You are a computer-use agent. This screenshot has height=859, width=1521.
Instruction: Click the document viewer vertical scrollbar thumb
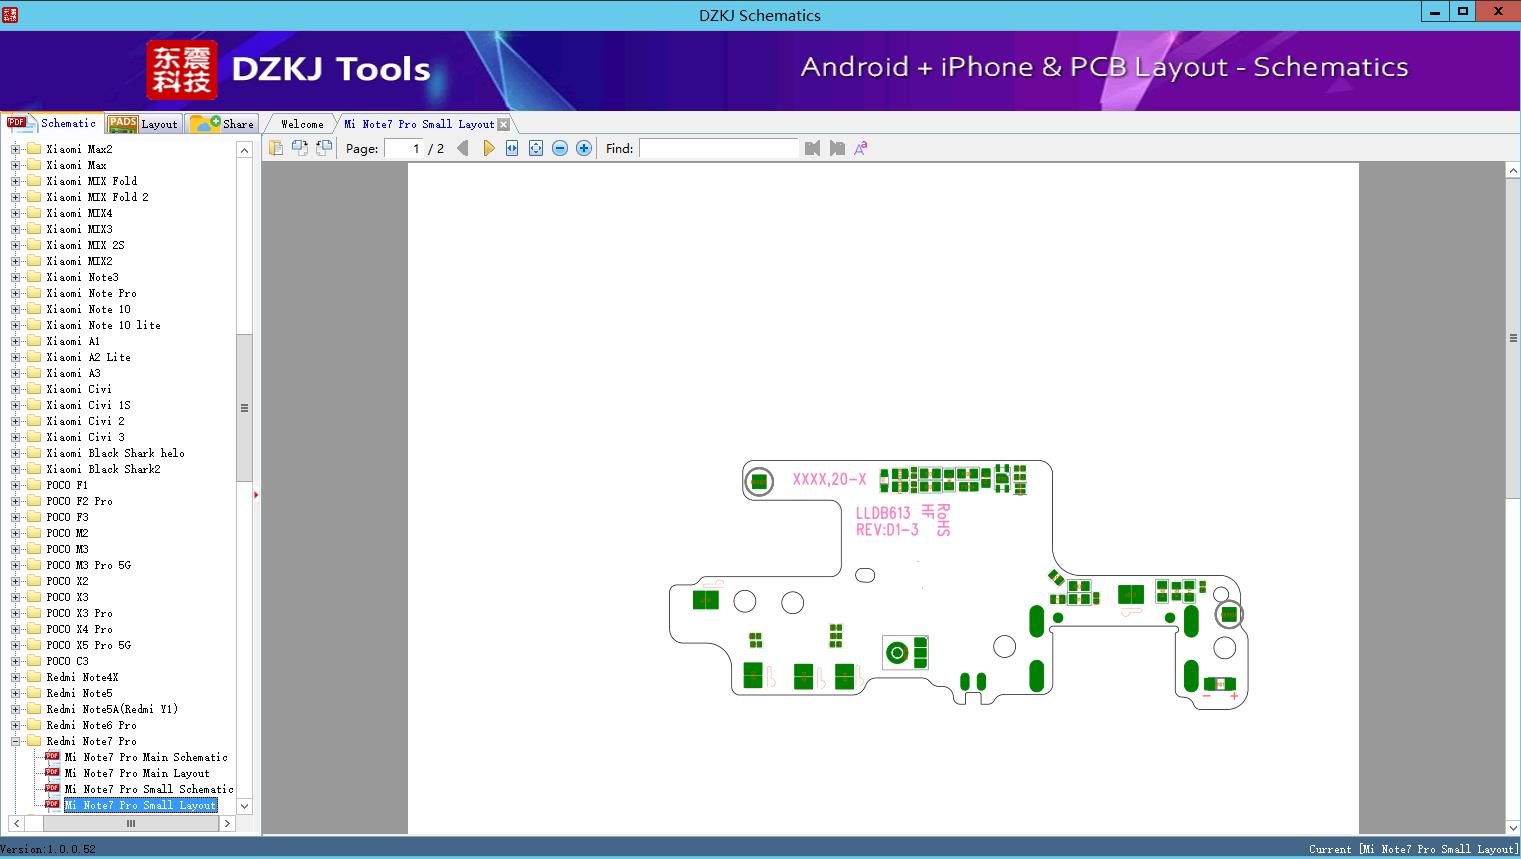1513,338
